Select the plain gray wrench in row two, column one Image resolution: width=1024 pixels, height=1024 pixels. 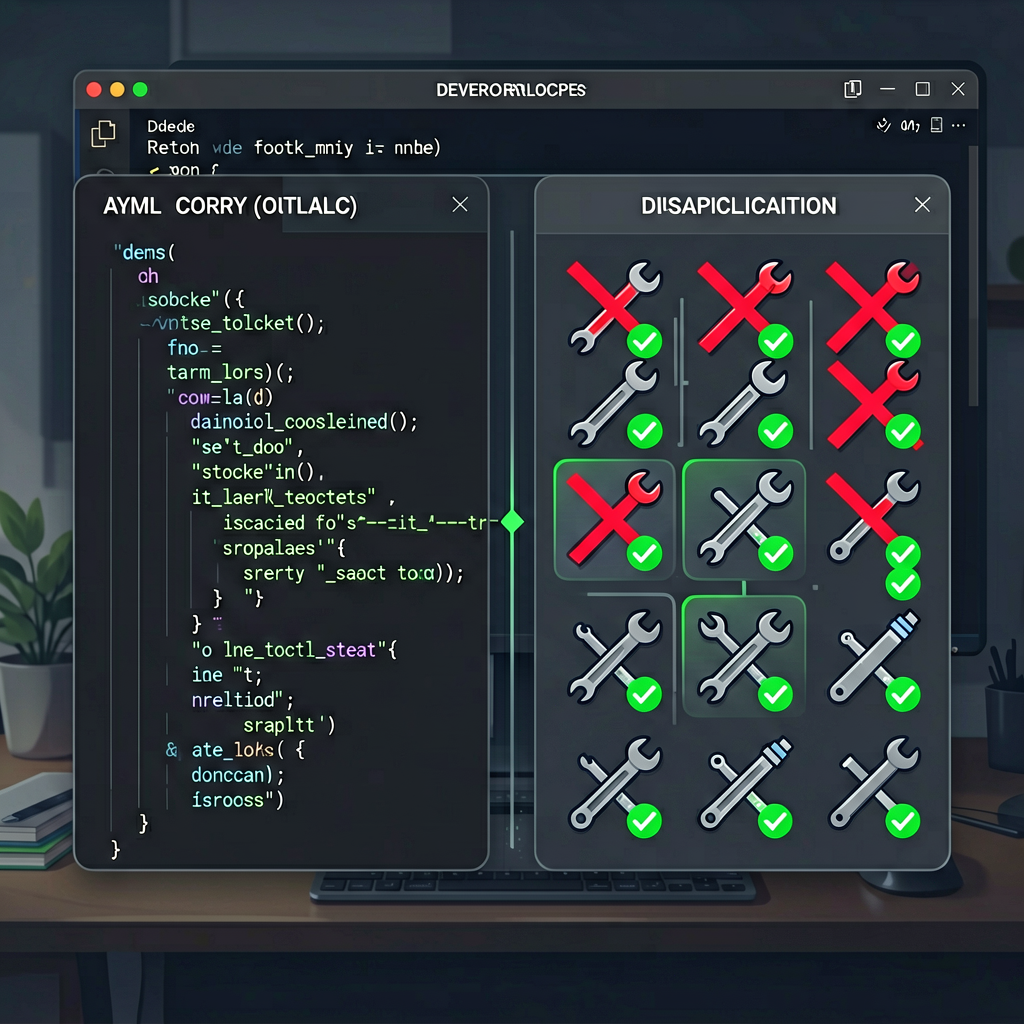pyautogui.click(x=615, y=404)
